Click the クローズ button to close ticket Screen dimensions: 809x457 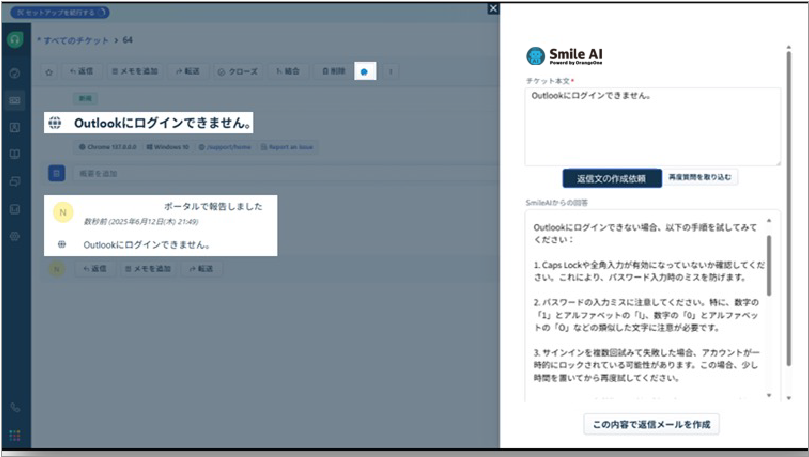click(x=237, y=72)
